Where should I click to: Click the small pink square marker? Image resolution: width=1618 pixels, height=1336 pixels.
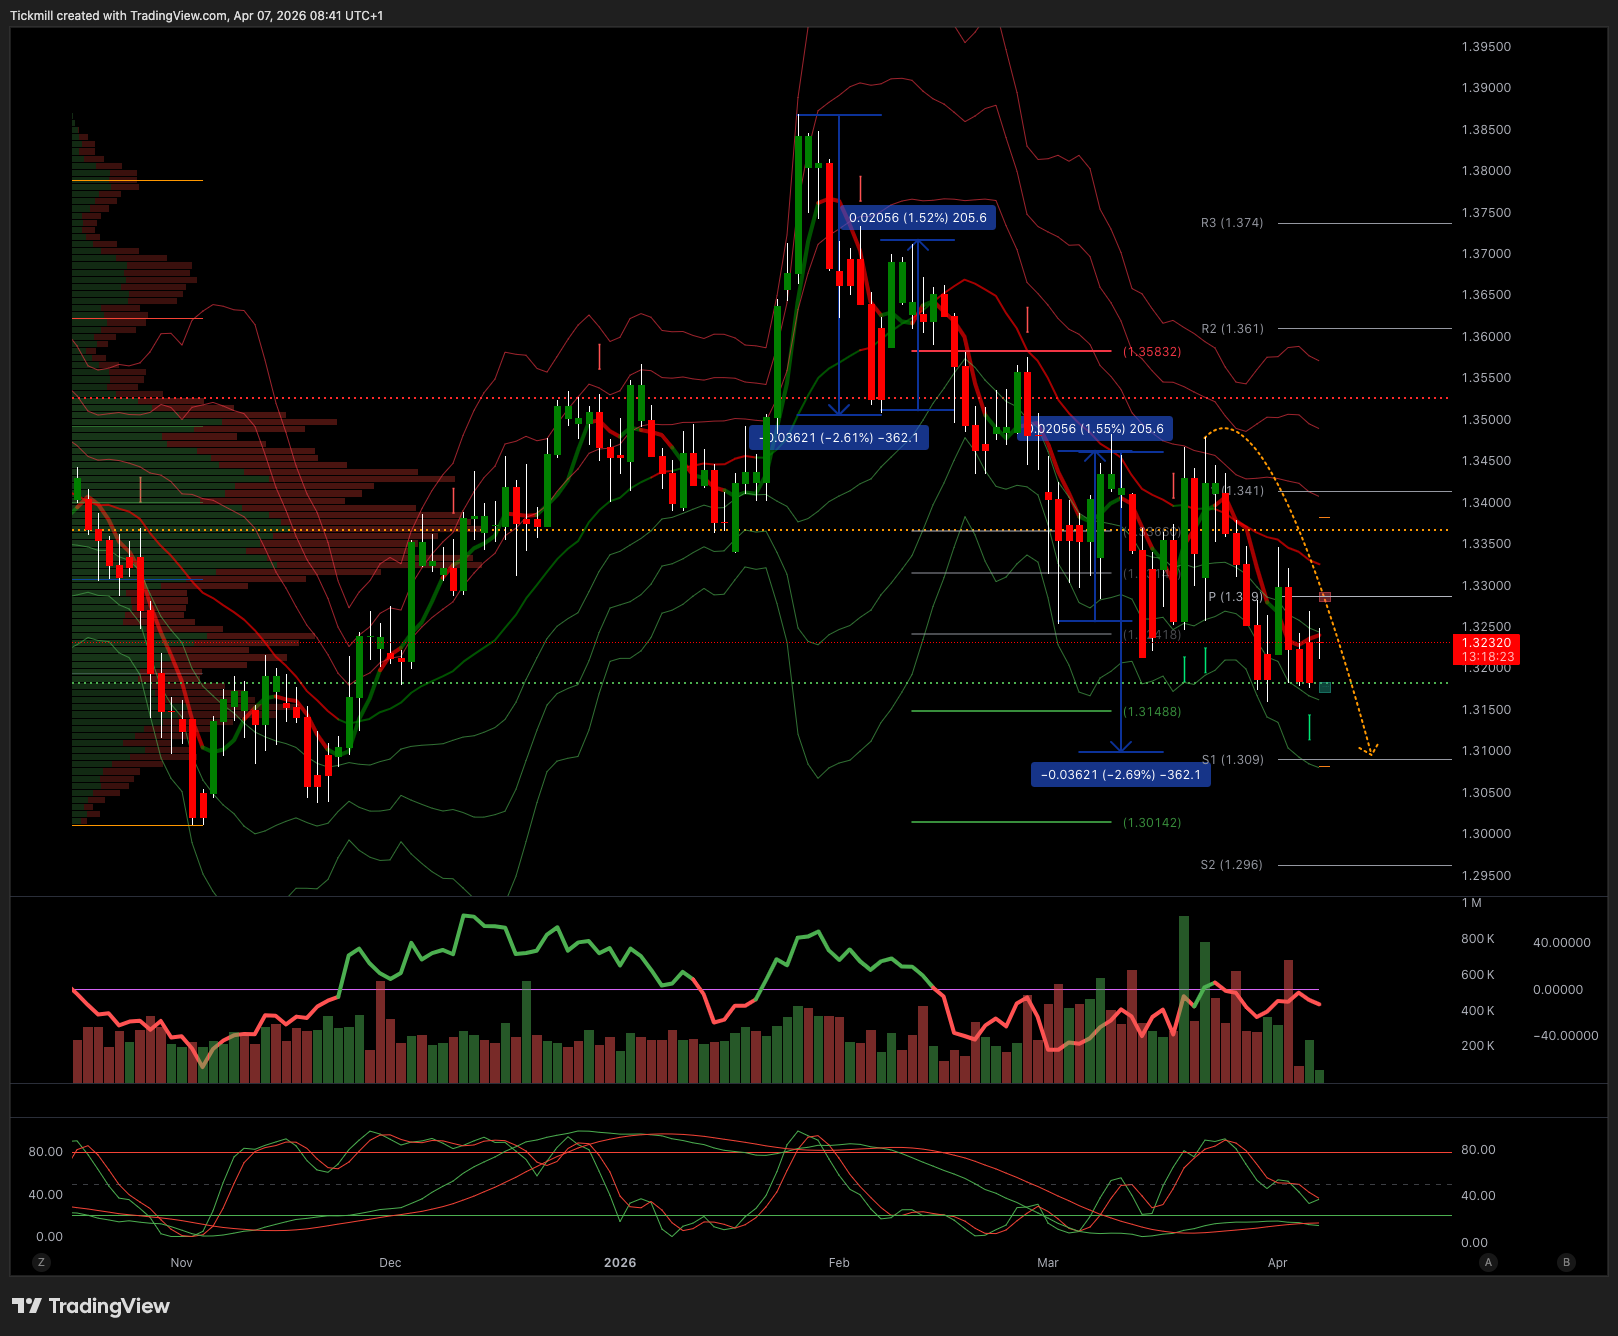pos(1325,597)
